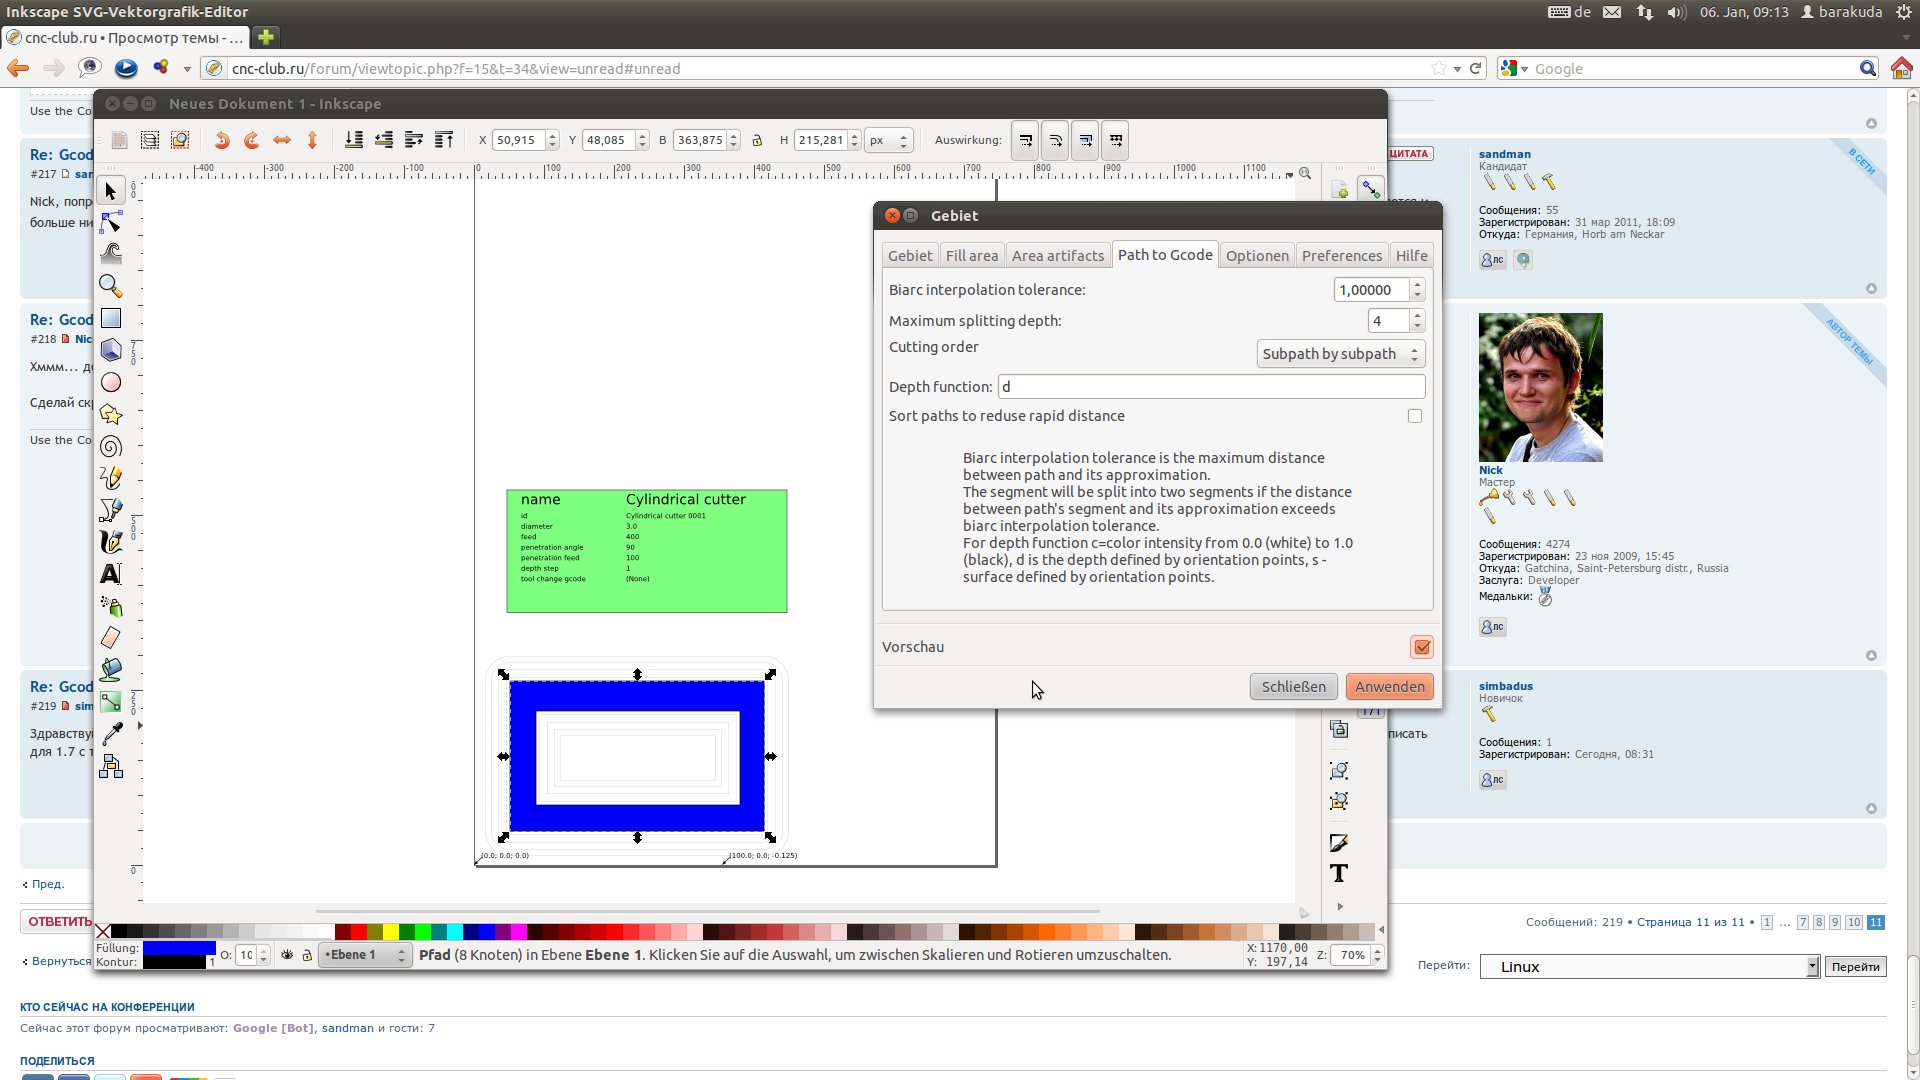This screenshot has height=1080, width=1920.
Task: Select the Color dropper tool
Action: pyautogui.click(x=111, y=734)
